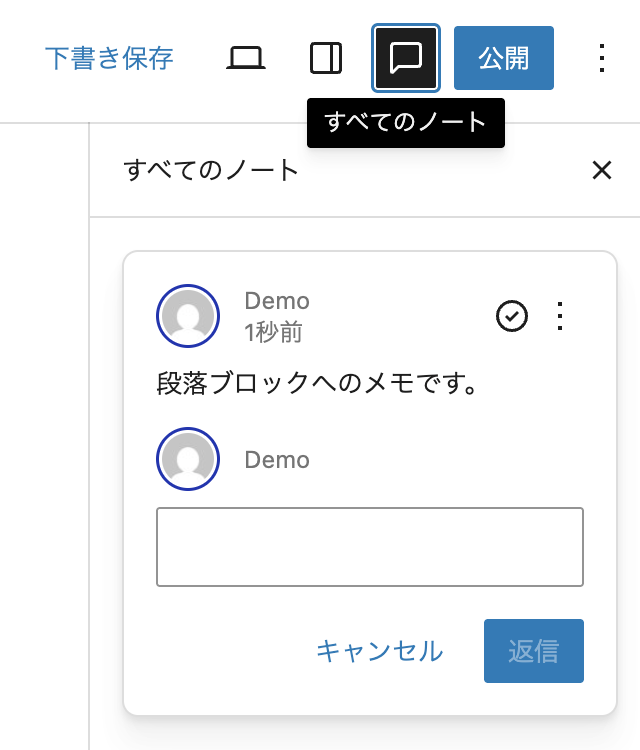The width and height of the screenshot is (640, 750).
Task: Open the laptop preview device menu
Action: 245,58
